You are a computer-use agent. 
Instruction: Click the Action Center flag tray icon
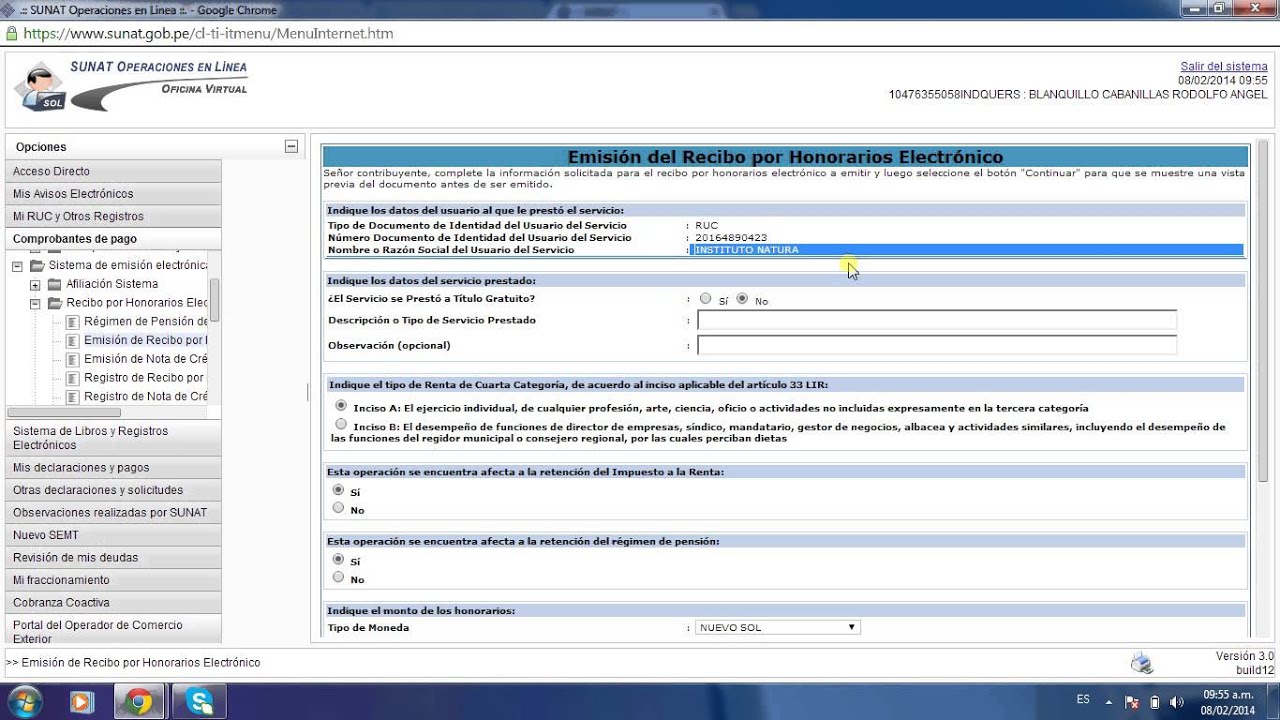pyautogui.click(x=1132, y=702)
